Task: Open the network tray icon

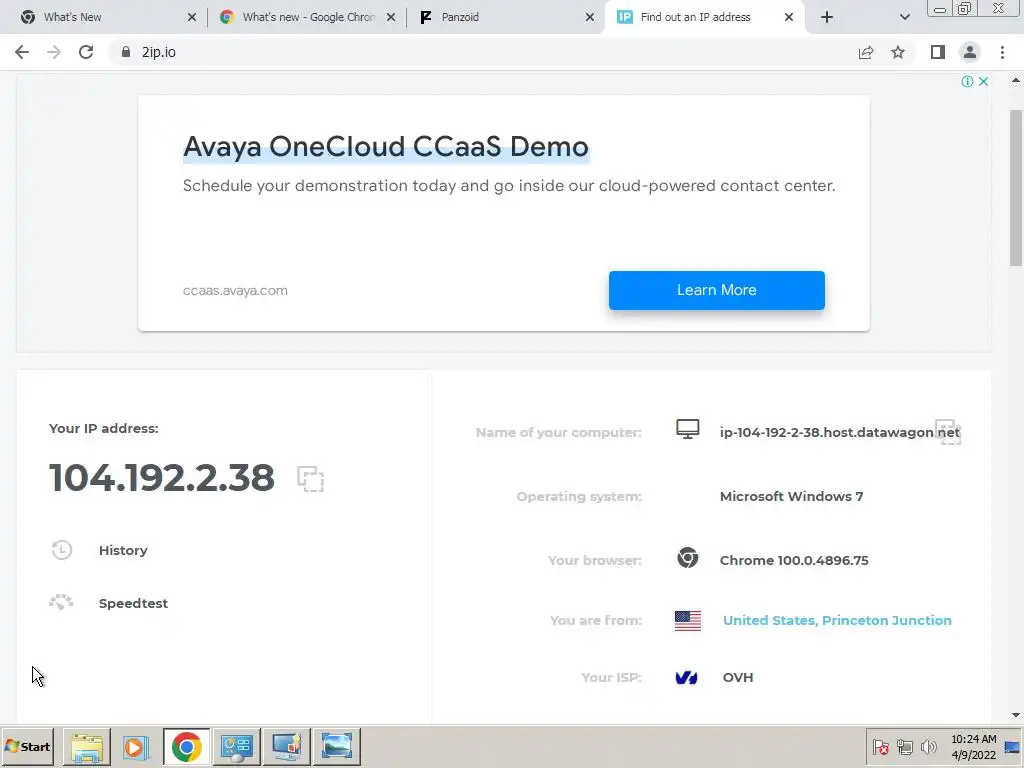Action: (904, 747)
